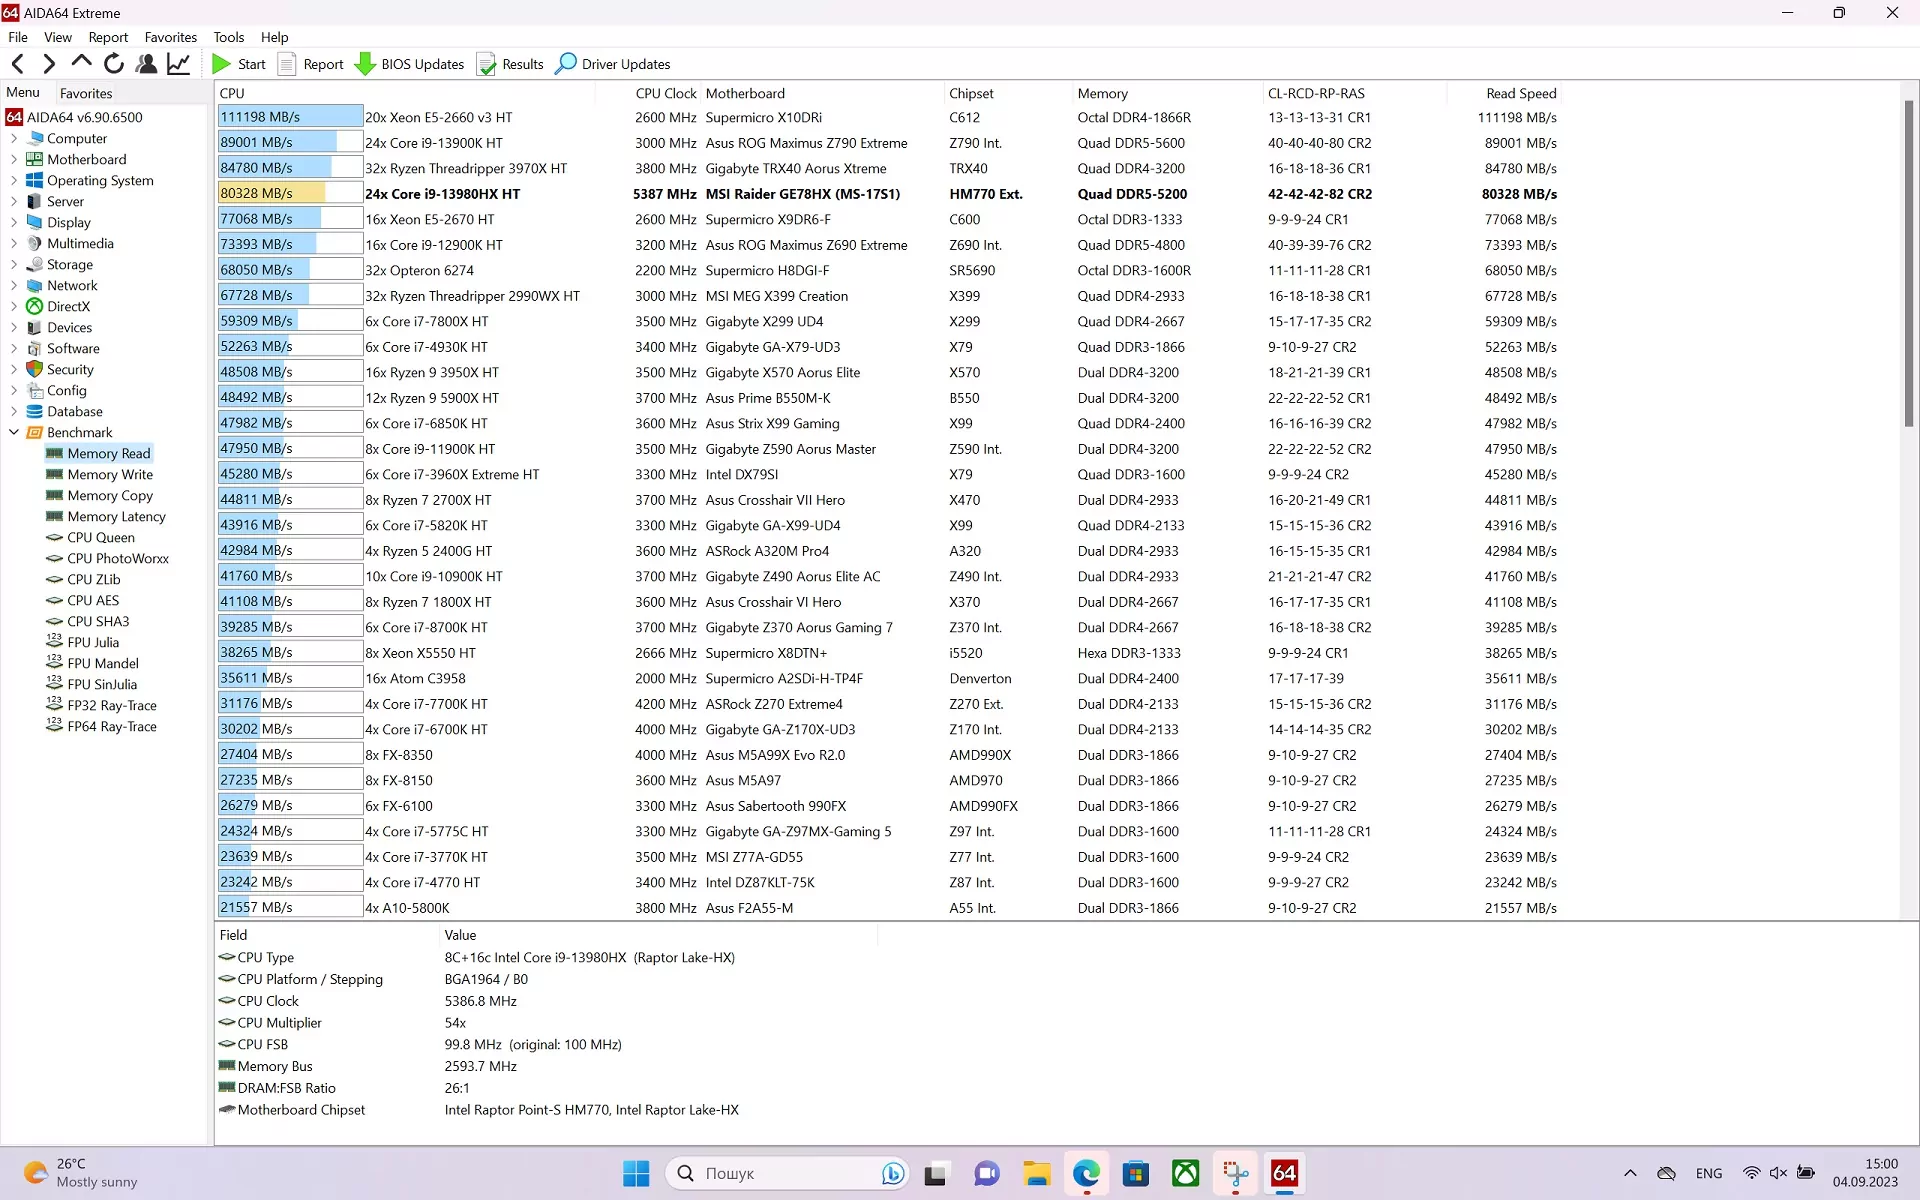
Task: Click the graph chart toolbar icon
Action: tap(178, 64)
